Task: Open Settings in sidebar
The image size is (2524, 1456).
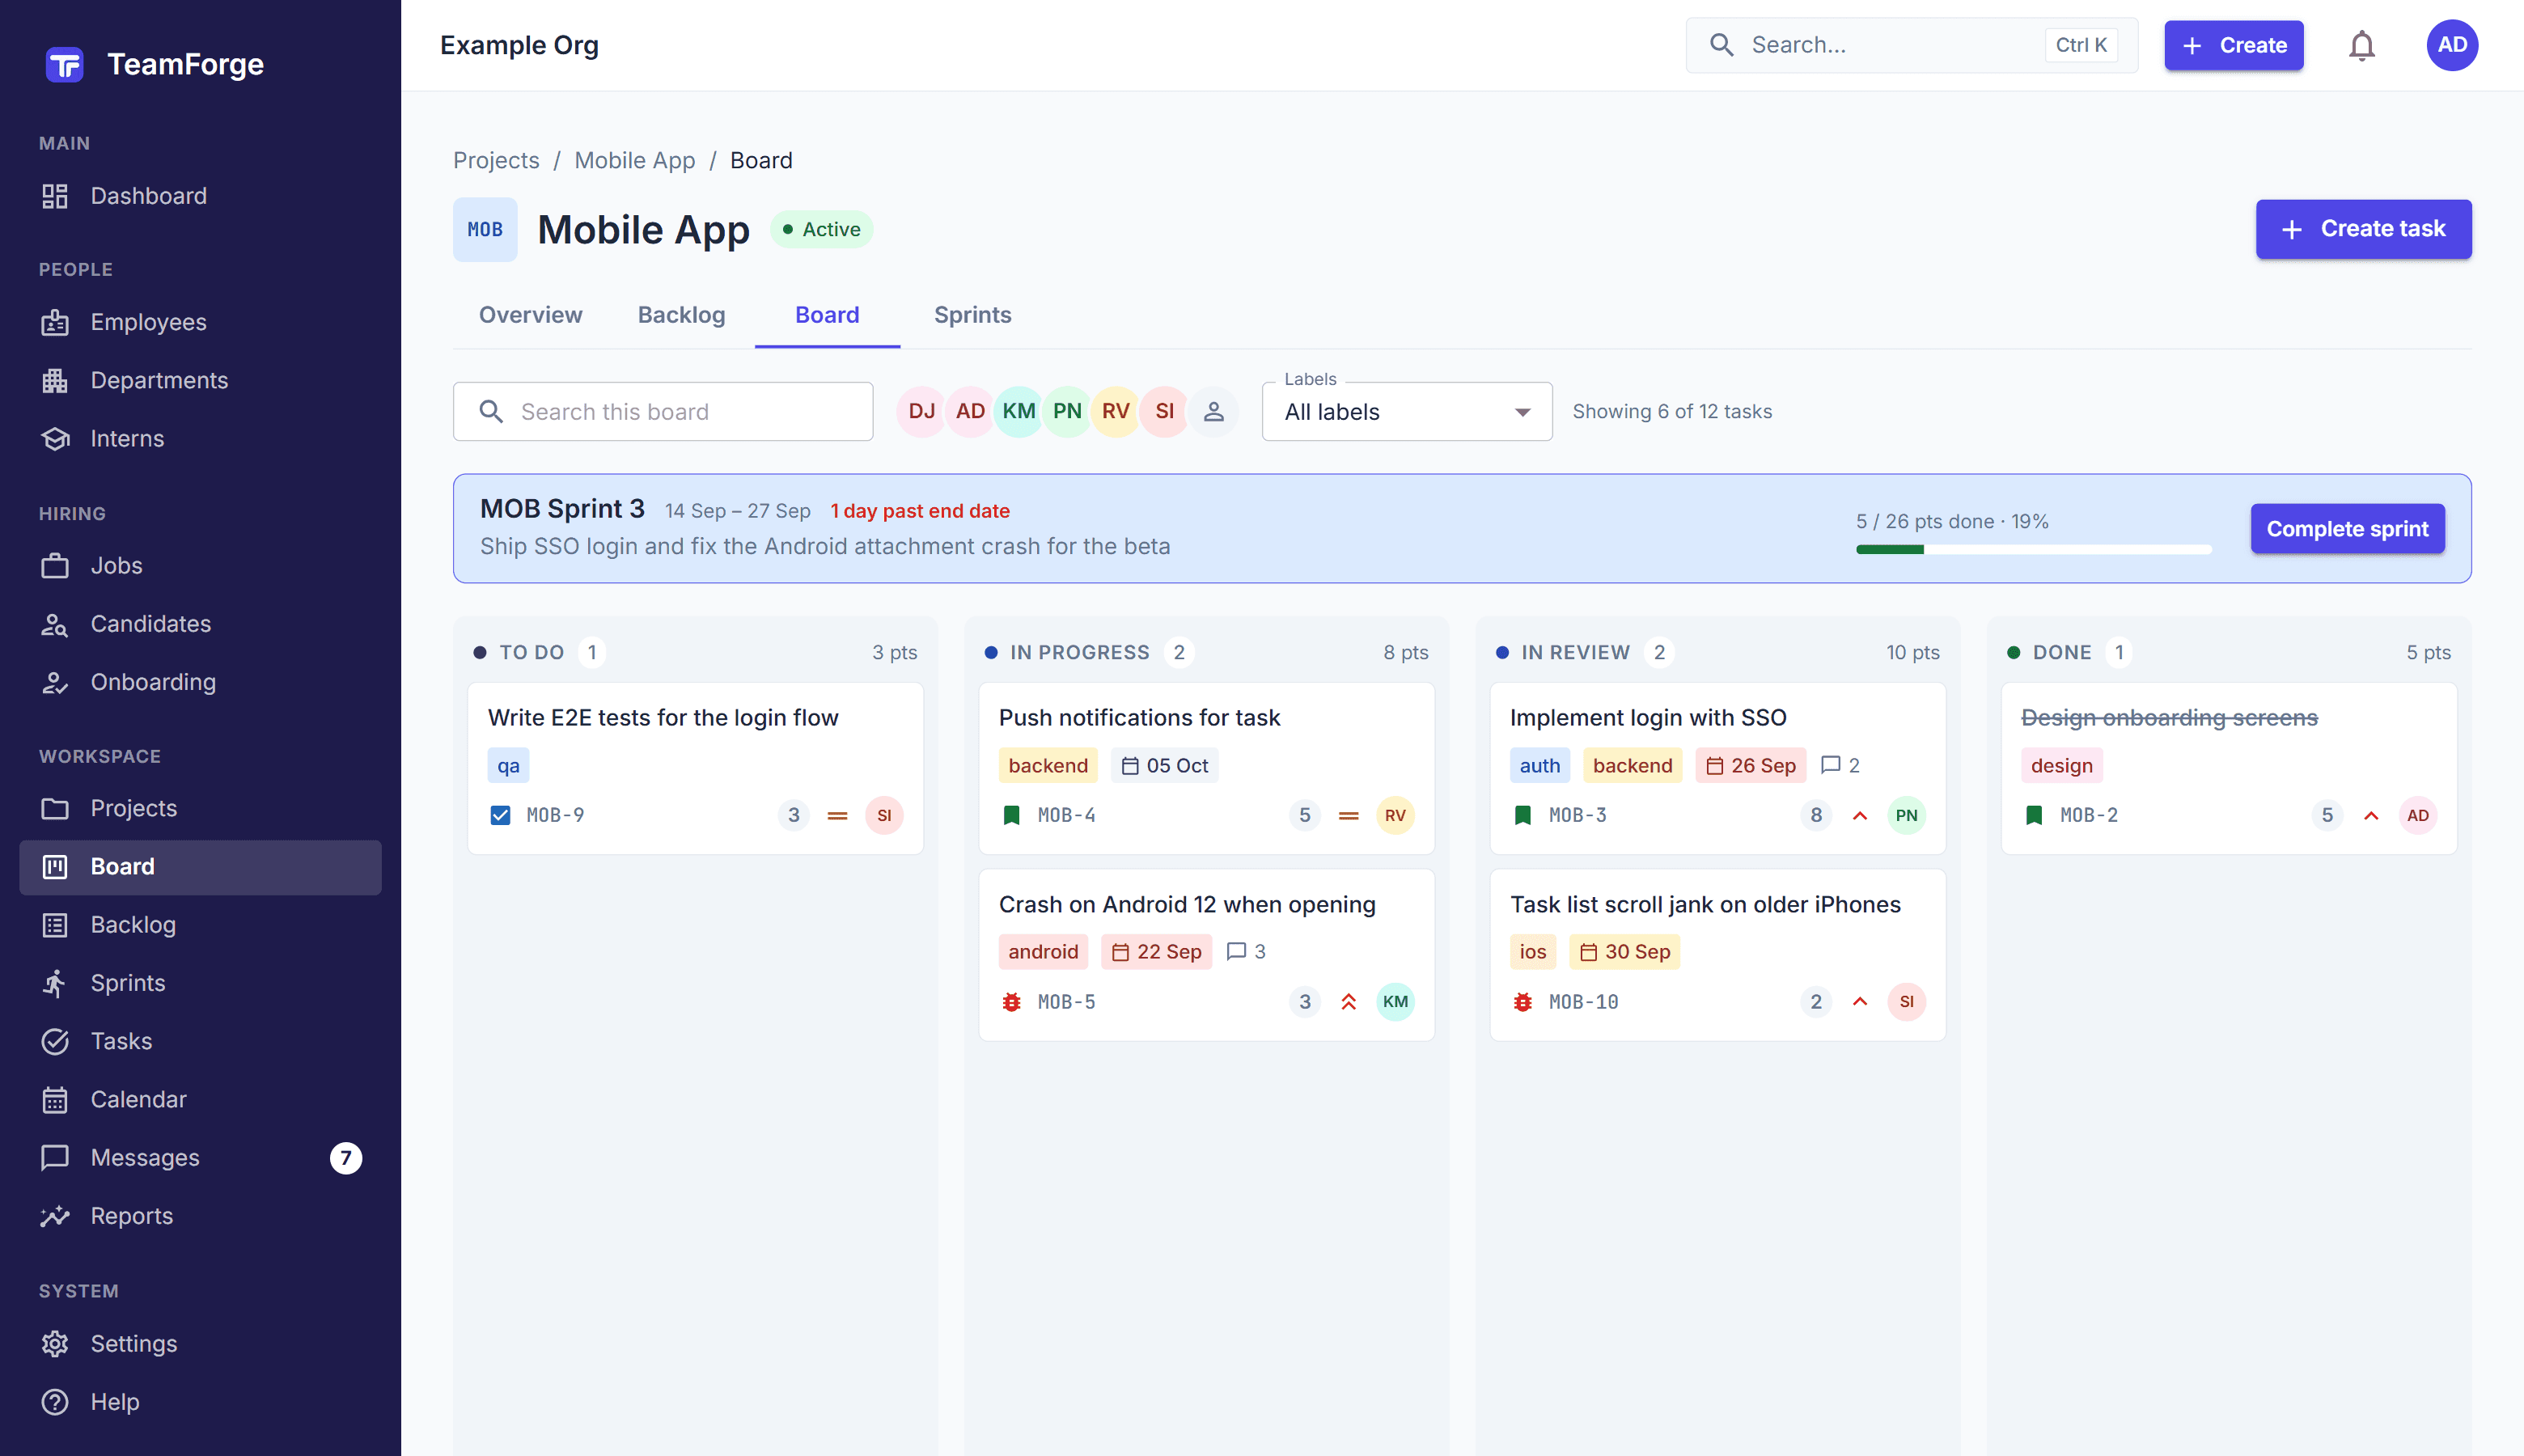Action: click(200, 1343)
